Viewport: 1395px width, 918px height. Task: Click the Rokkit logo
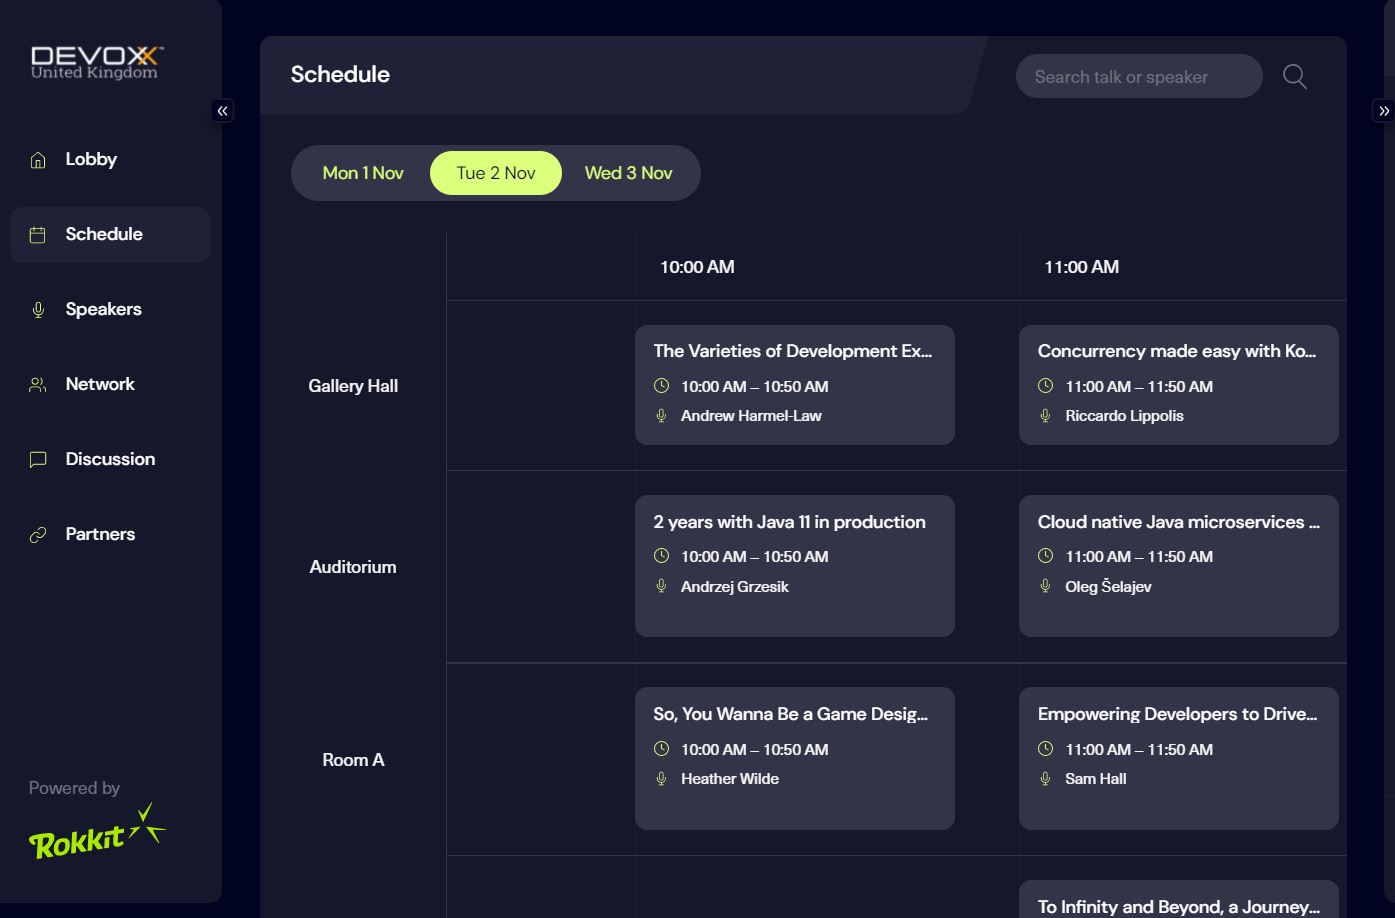[96, 832]
